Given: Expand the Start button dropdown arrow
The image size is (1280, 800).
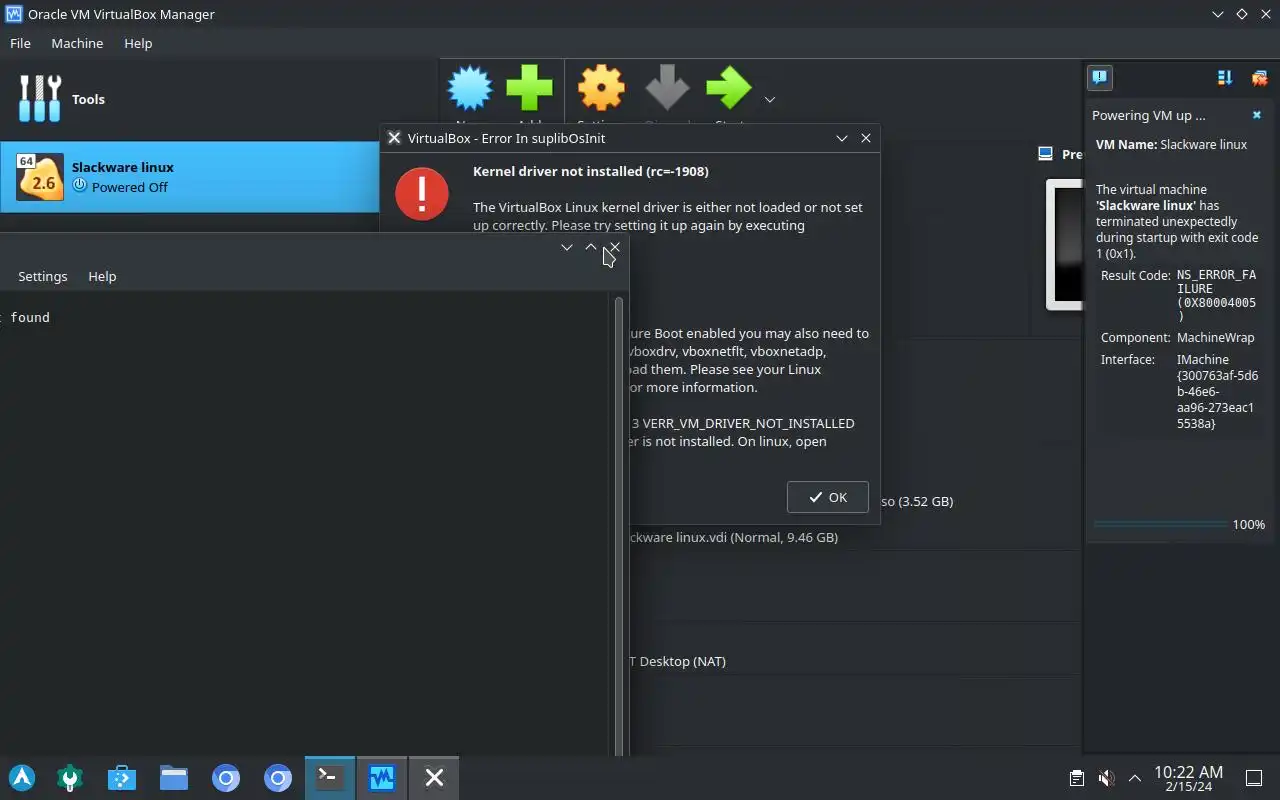Looking at the screenshot, I should pos(769,100).
